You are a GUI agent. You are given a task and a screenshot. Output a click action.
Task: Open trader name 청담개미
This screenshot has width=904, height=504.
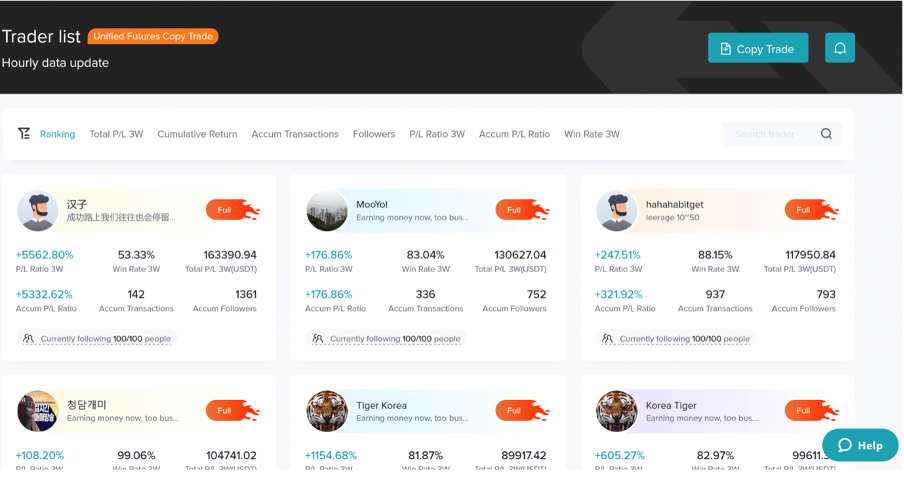pyautogui.click(x=86, y=405)
